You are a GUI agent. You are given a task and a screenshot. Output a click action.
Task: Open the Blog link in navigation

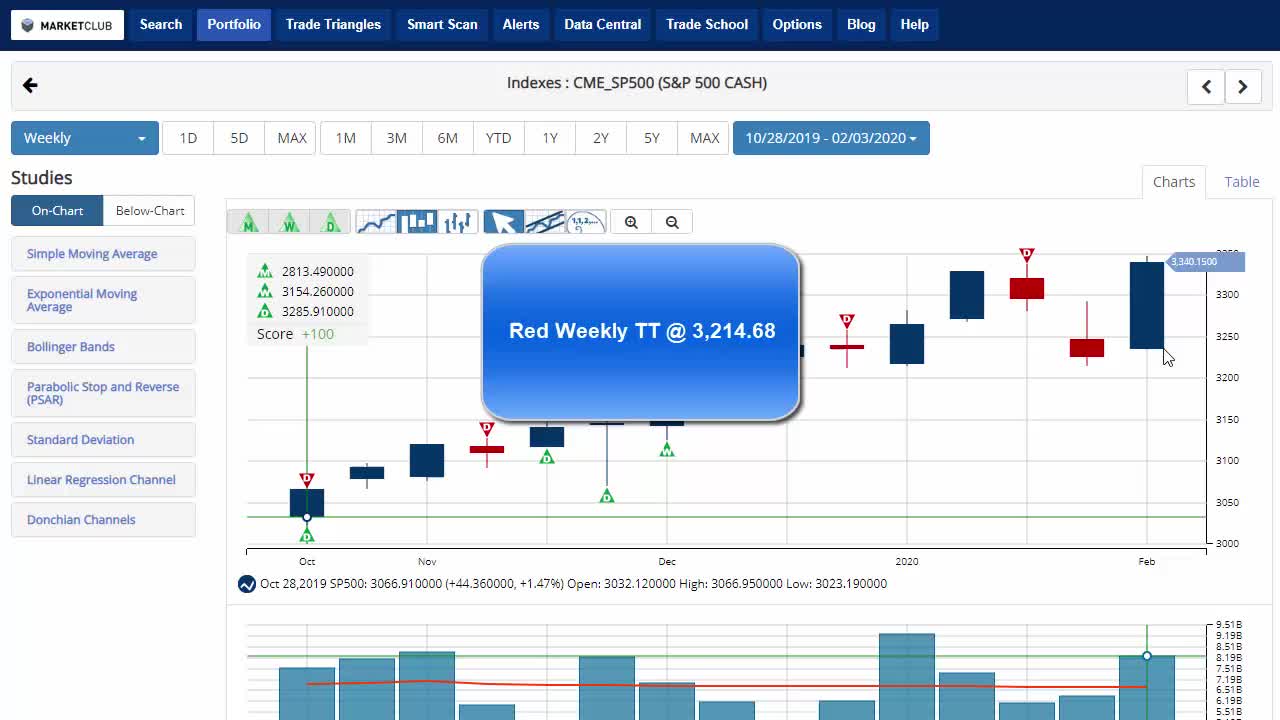[x=861, y=25]
